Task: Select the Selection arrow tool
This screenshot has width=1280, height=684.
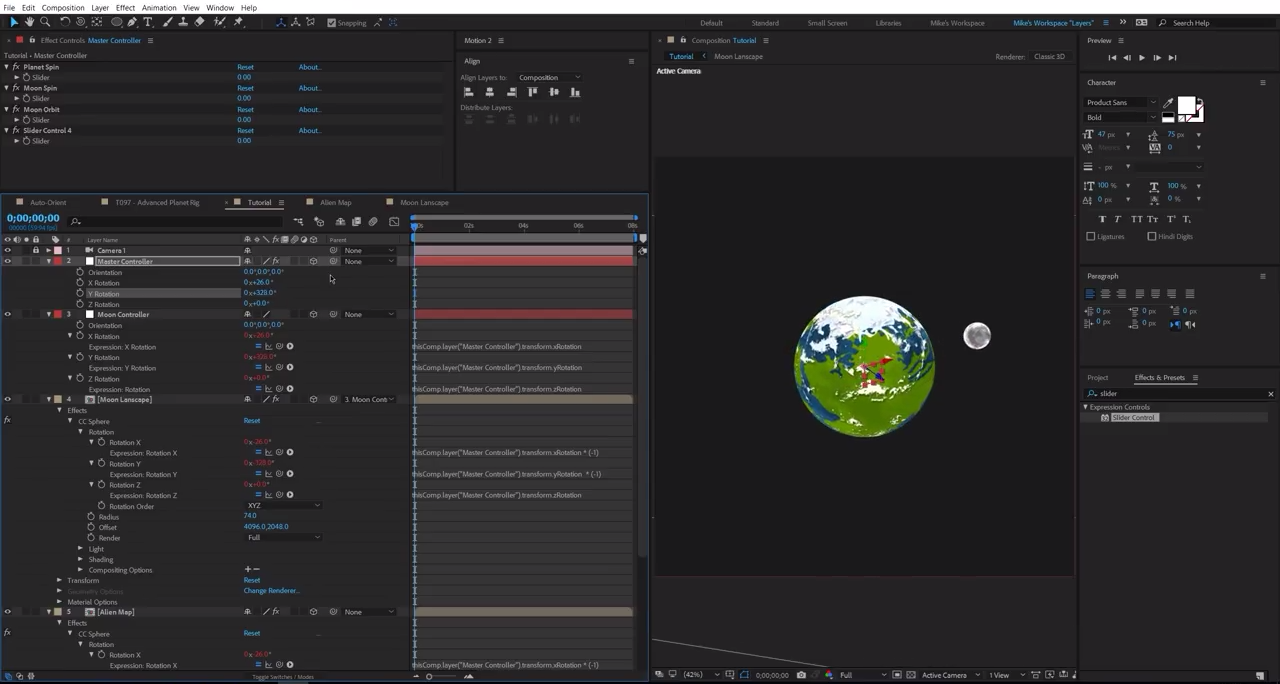Action: (x=14, y=22)
